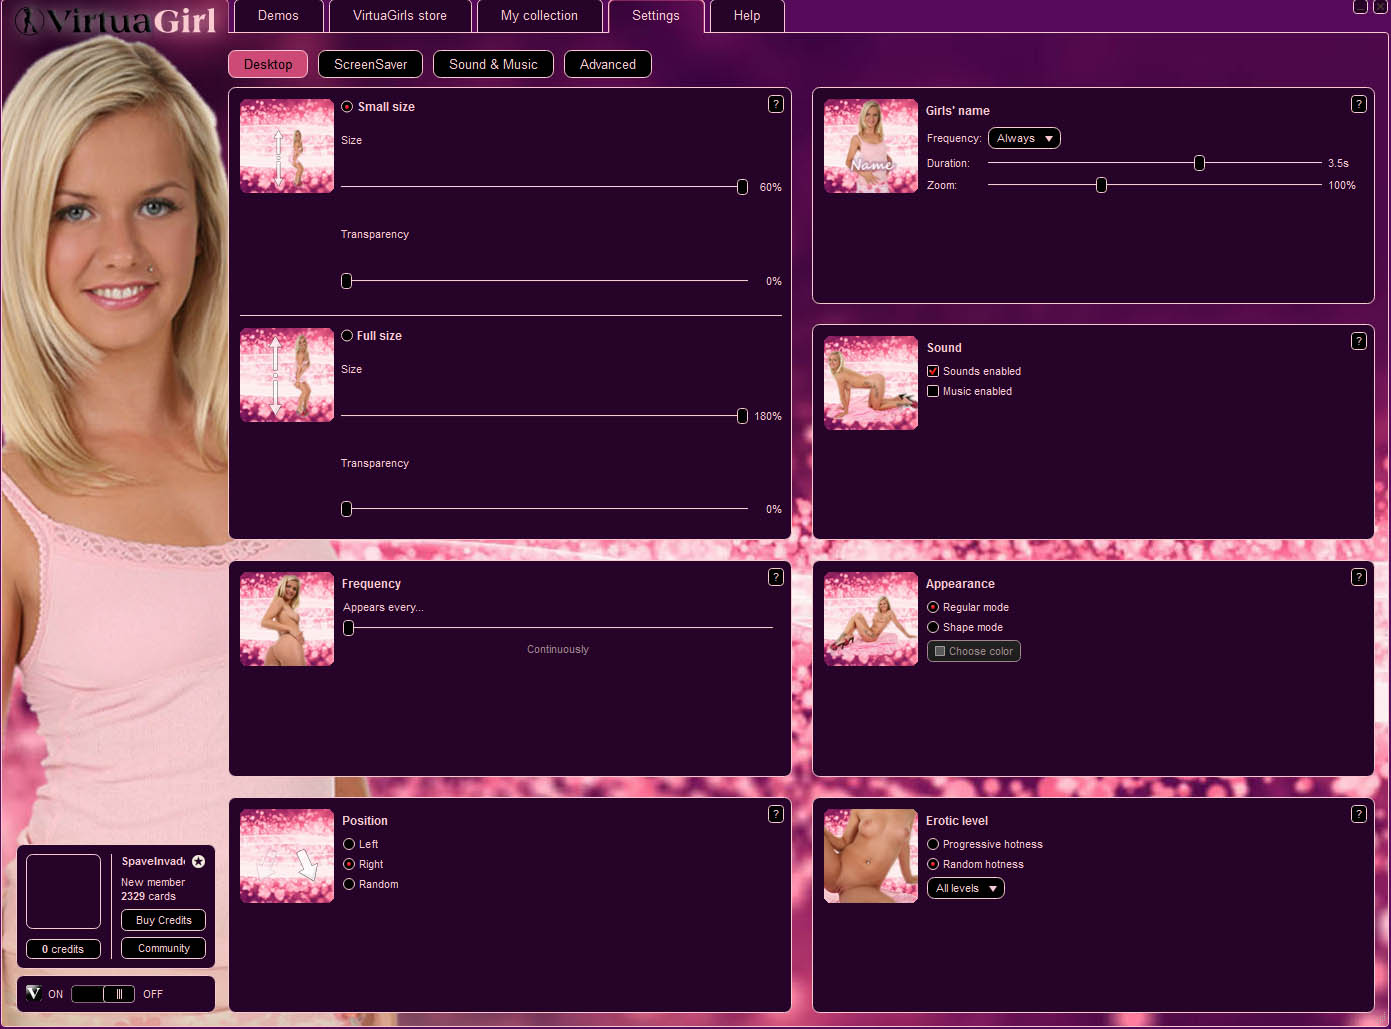
Task: Open help for the Appearance panel
Action: [1358, 577]
